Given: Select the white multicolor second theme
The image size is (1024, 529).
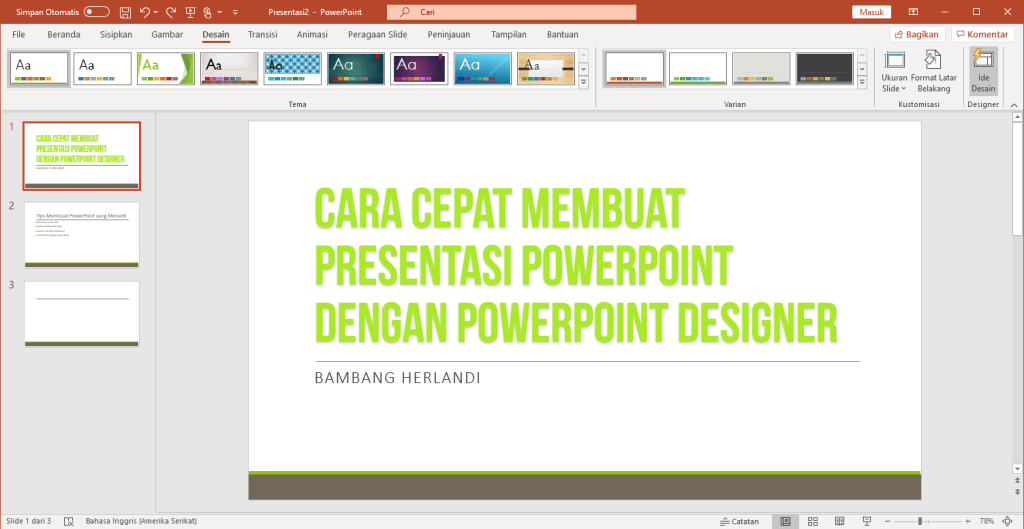Looking at the screenshot, I should tap(103, 69).
